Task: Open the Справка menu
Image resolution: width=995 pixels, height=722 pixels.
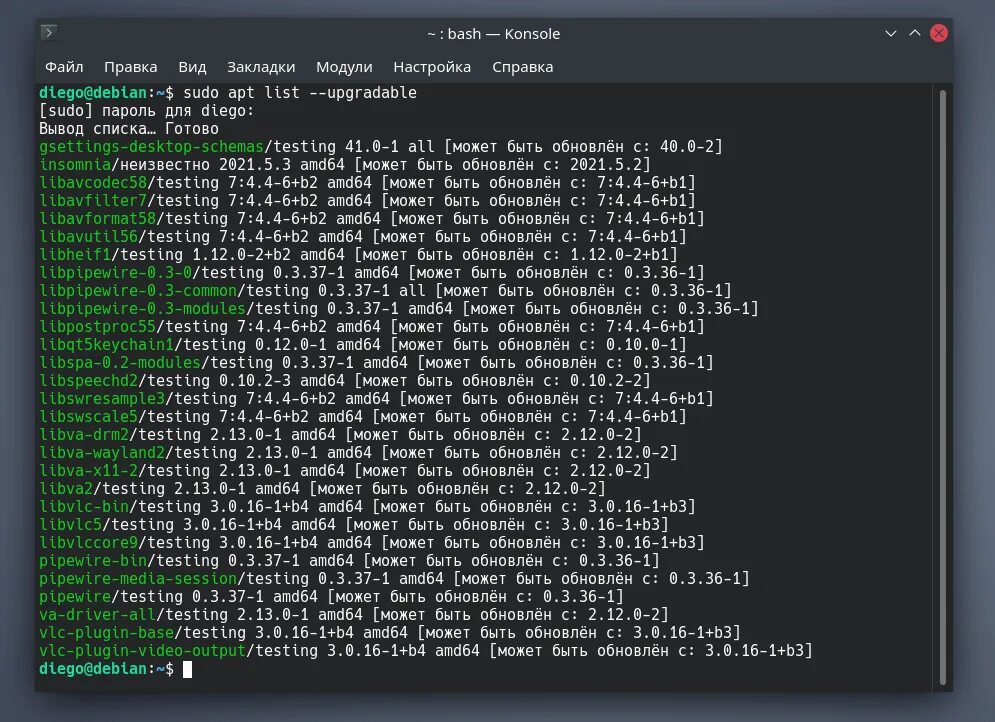Action: (523, 67)
